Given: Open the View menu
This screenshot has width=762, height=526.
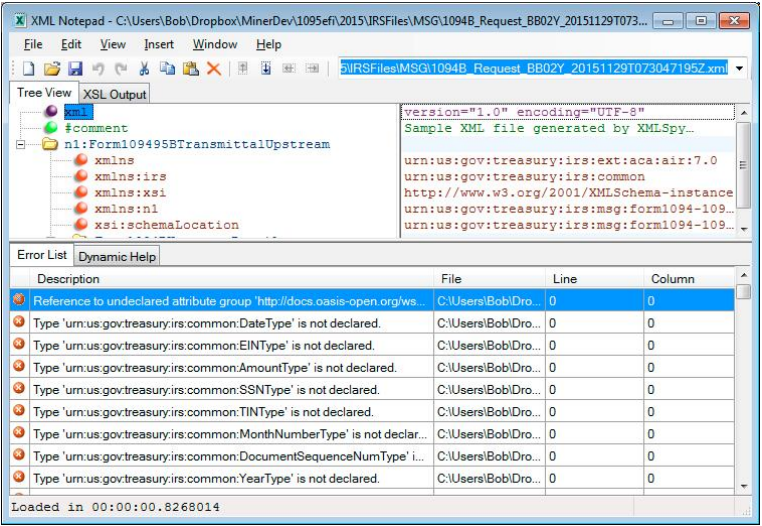Looking at the screenshot, I should click(x=113, y=44).
